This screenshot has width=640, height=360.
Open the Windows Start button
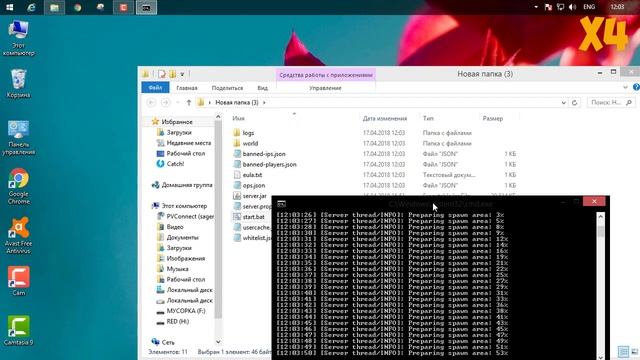pyautogui.click(x=9, y=7)
